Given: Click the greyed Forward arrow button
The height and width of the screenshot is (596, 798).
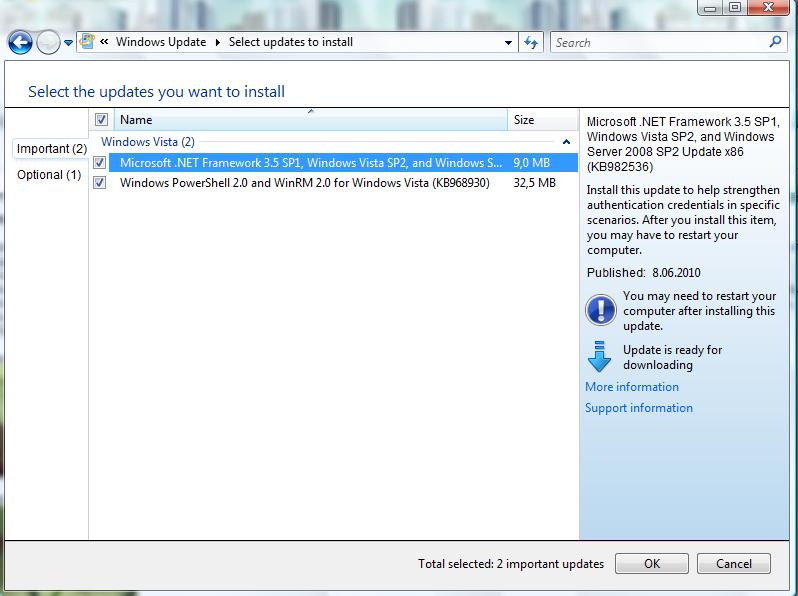Looking at the screenshot, I should click(x=48, y=43).
